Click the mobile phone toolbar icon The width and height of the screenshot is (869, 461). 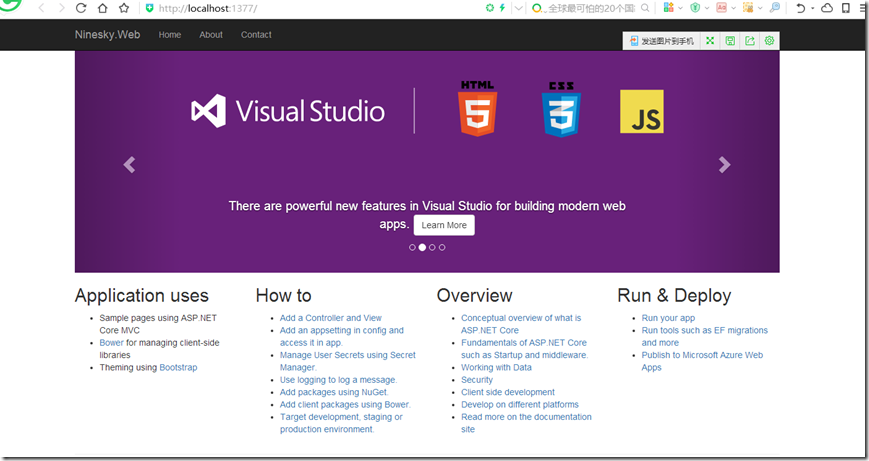(x=846, y=8)
